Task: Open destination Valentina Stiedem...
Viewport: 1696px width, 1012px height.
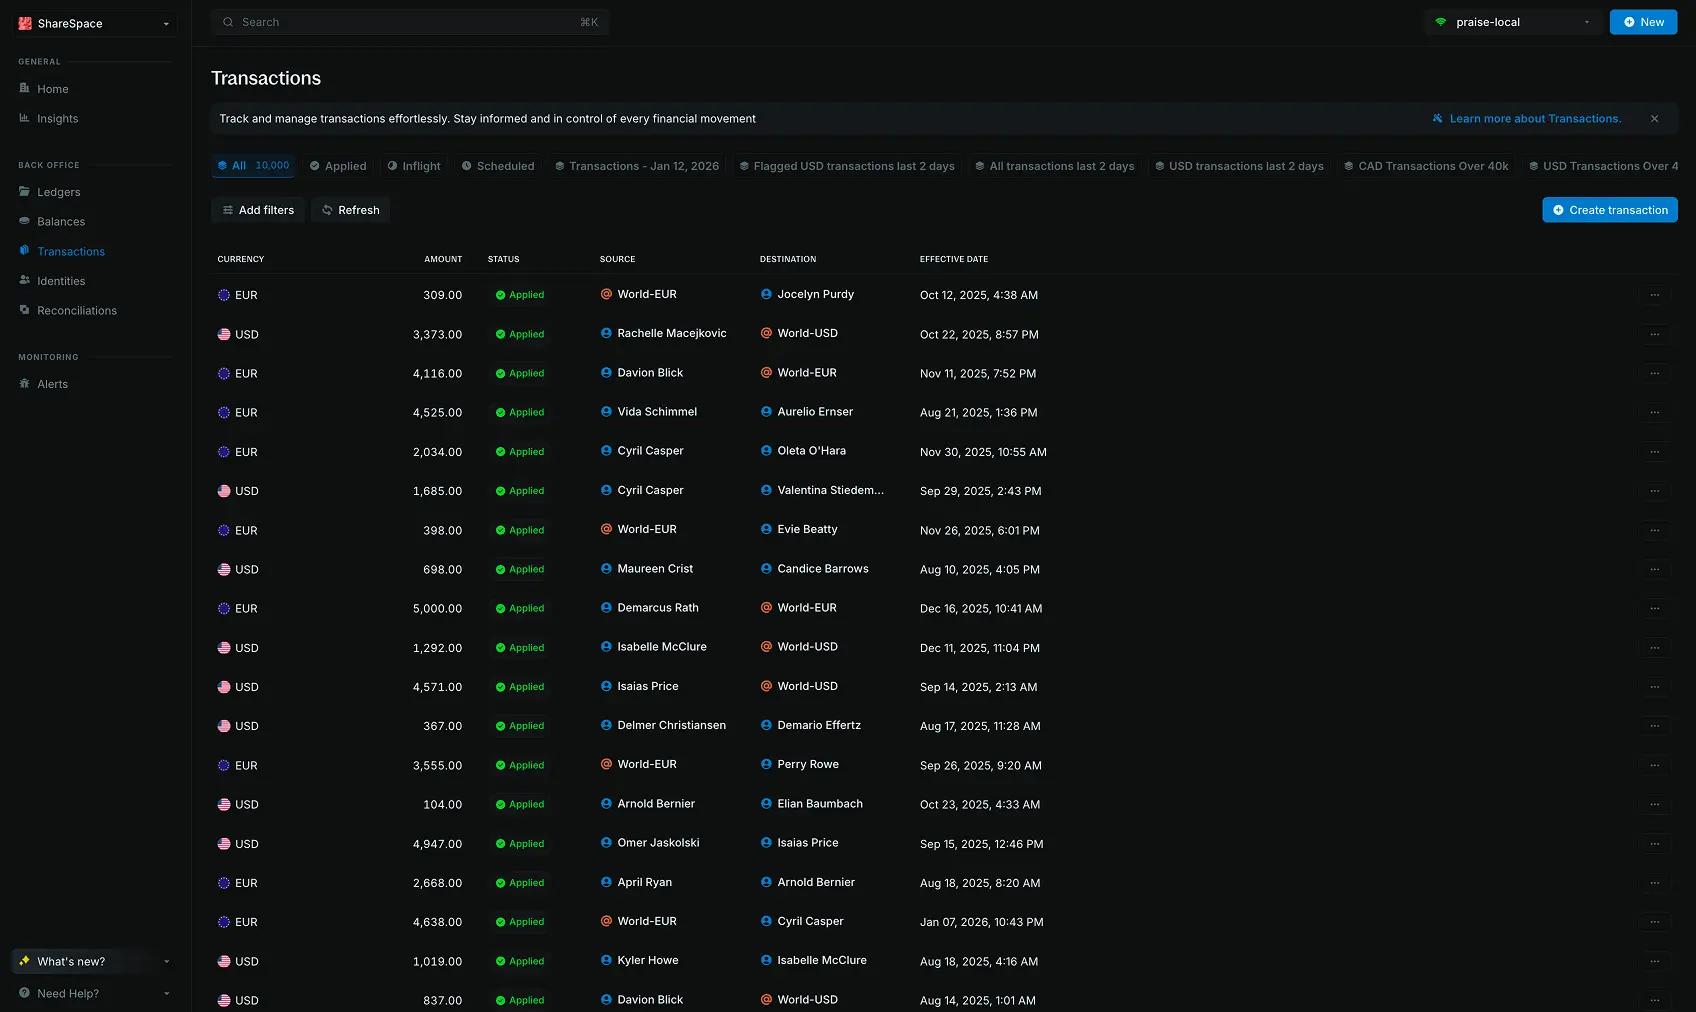Action: pos(830,490)
